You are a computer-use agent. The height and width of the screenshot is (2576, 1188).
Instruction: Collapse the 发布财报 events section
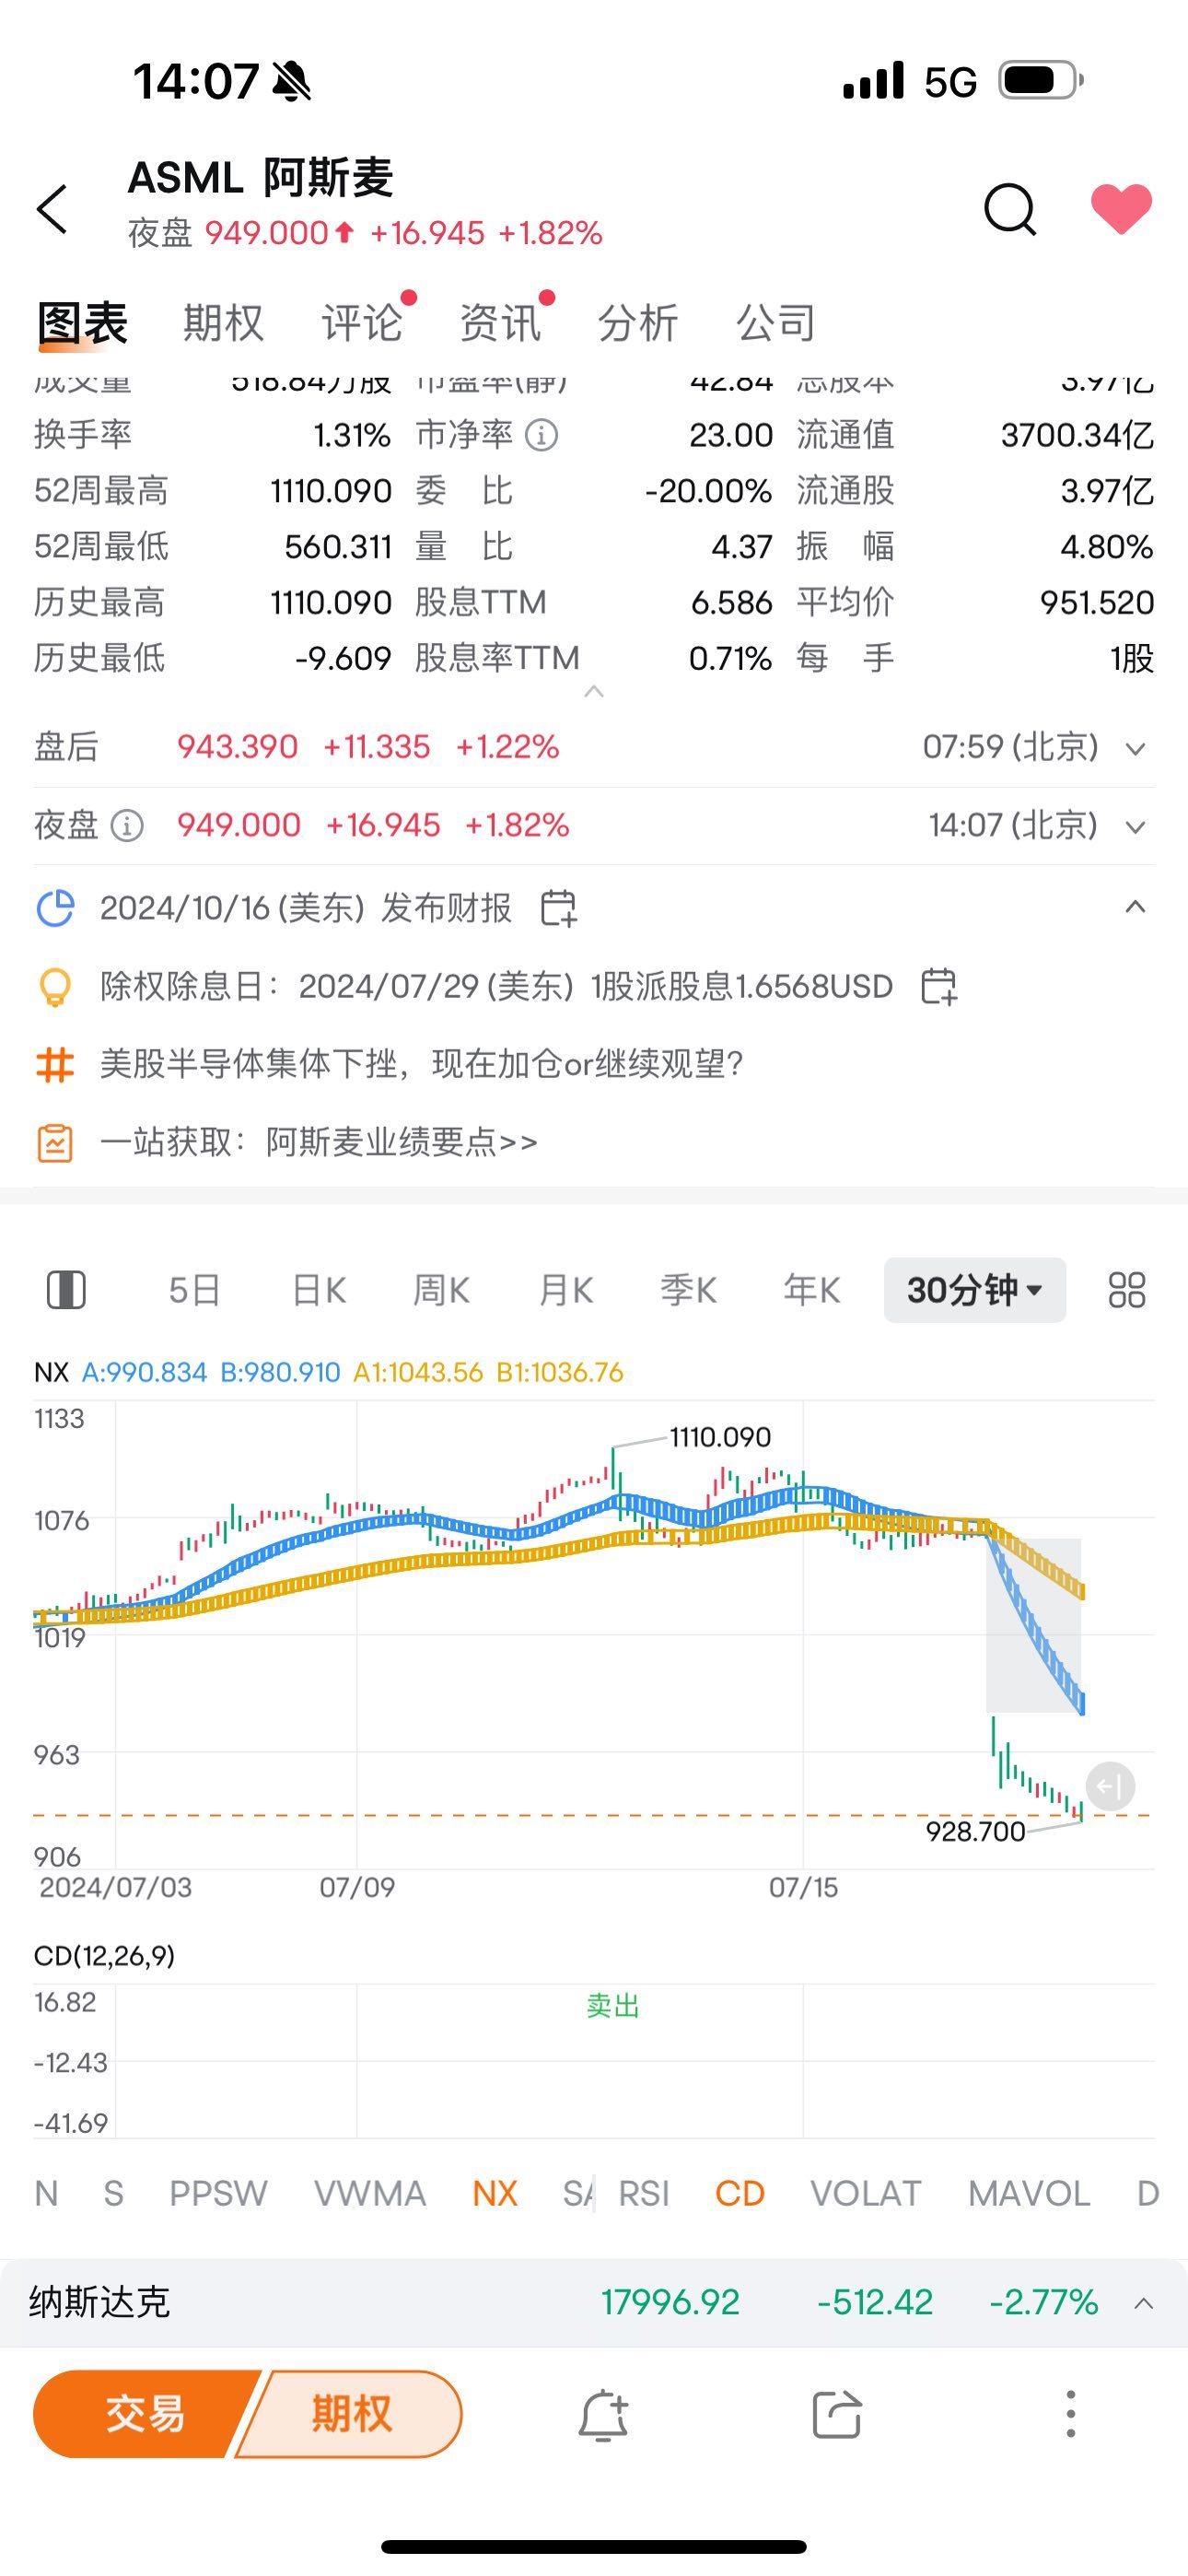[x=1135, y=907]
